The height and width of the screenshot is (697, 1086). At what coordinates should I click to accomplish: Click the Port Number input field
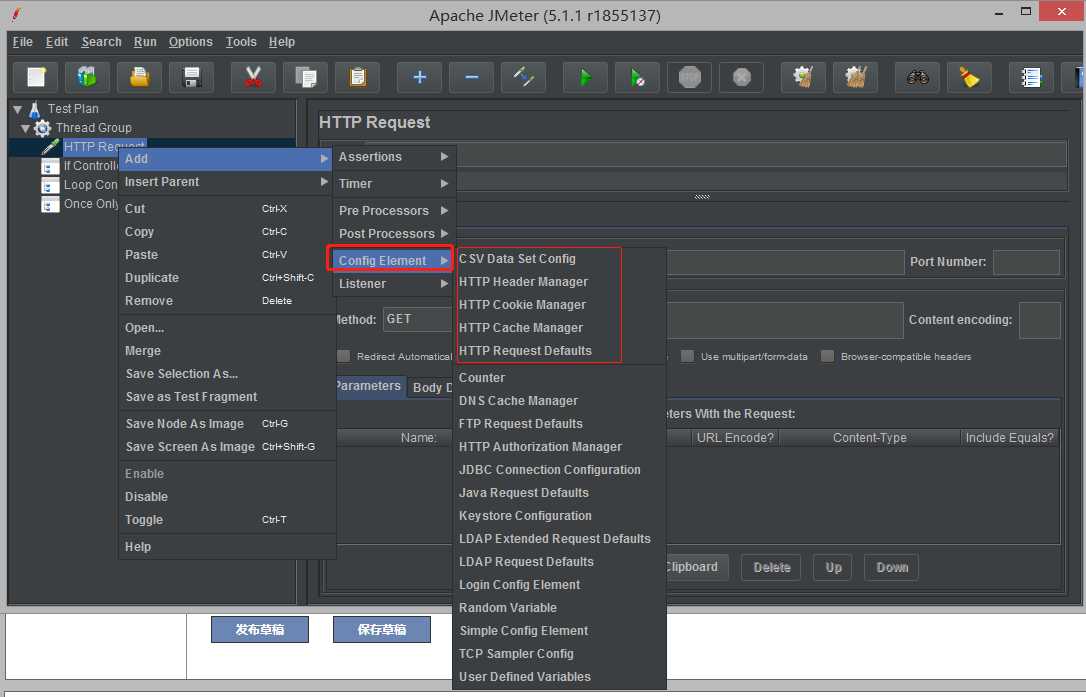click(x=1026, y=262)
